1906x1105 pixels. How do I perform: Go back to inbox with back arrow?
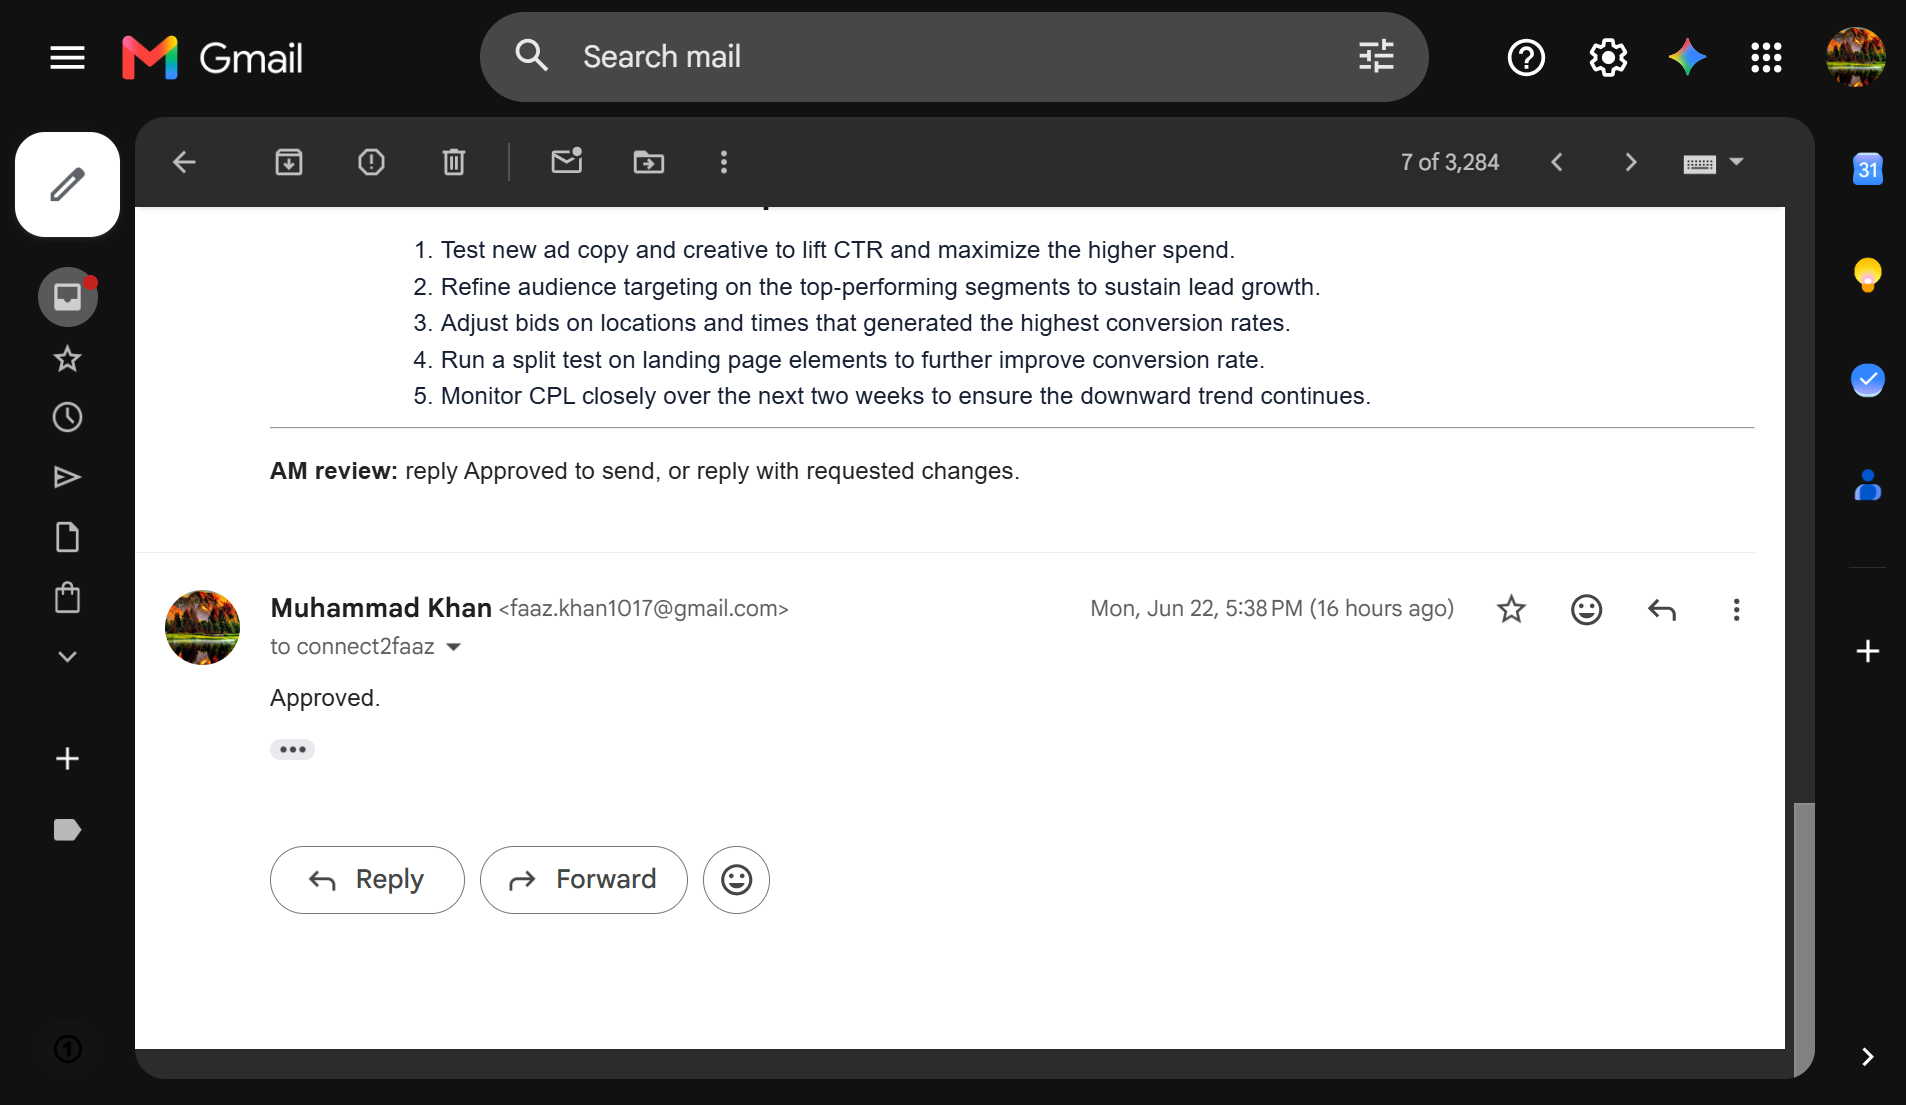184,162
